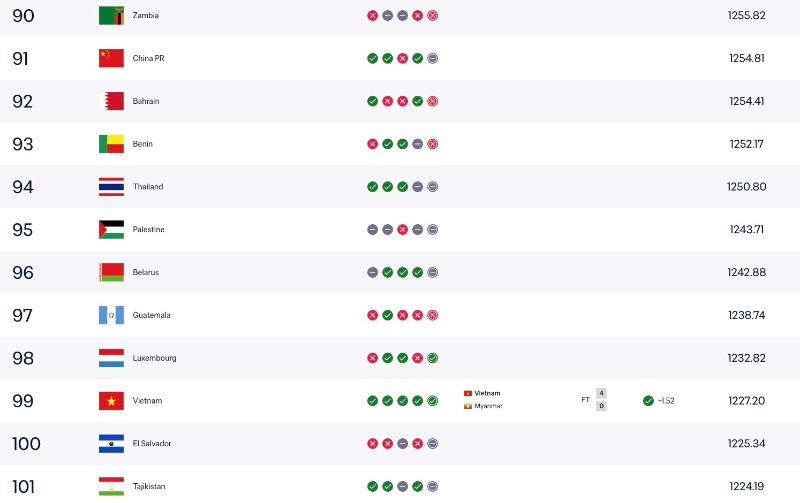
Task: Click the Guatemala flag icon
Action: [x=111, y=315]
